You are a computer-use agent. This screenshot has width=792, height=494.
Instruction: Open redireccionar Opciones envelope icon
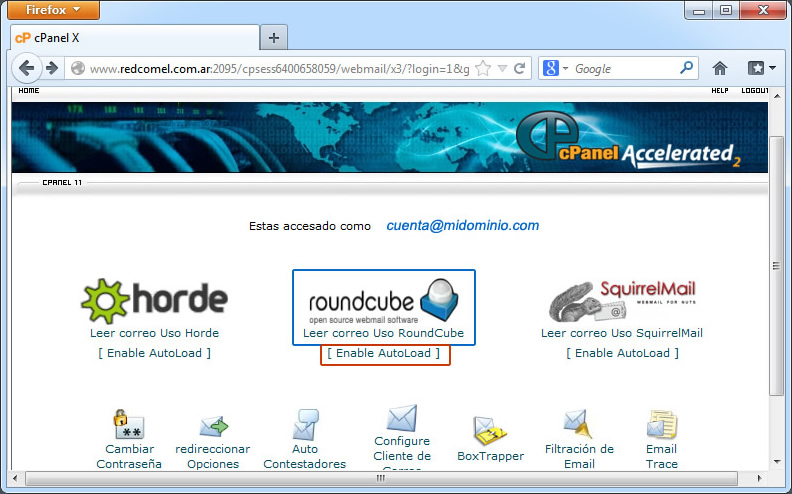[x=213, y=427]
